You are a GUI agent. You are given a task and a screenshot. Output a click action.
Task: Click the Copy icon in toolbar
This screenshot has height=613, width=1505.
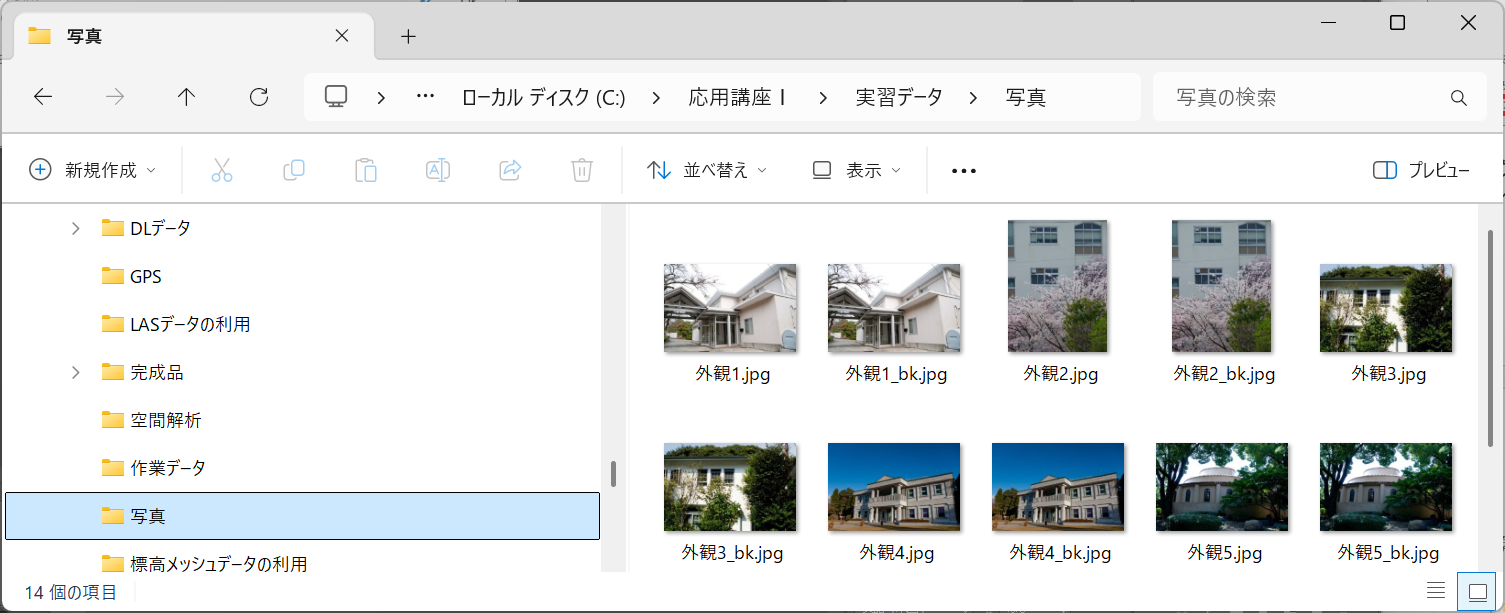pyautogui.click(x=294, y=170)
